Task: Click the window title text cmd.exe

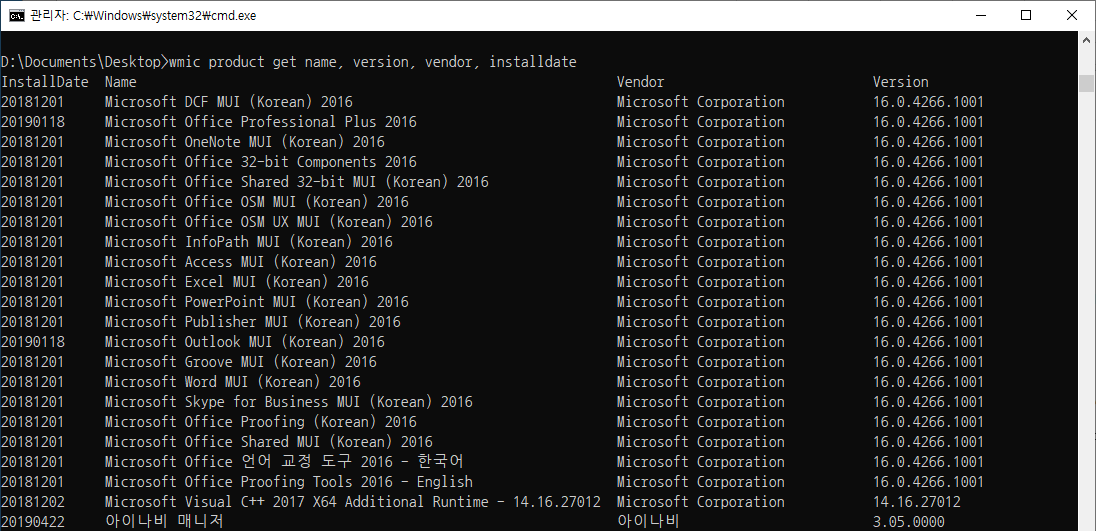Action: [x=143, y=15]
